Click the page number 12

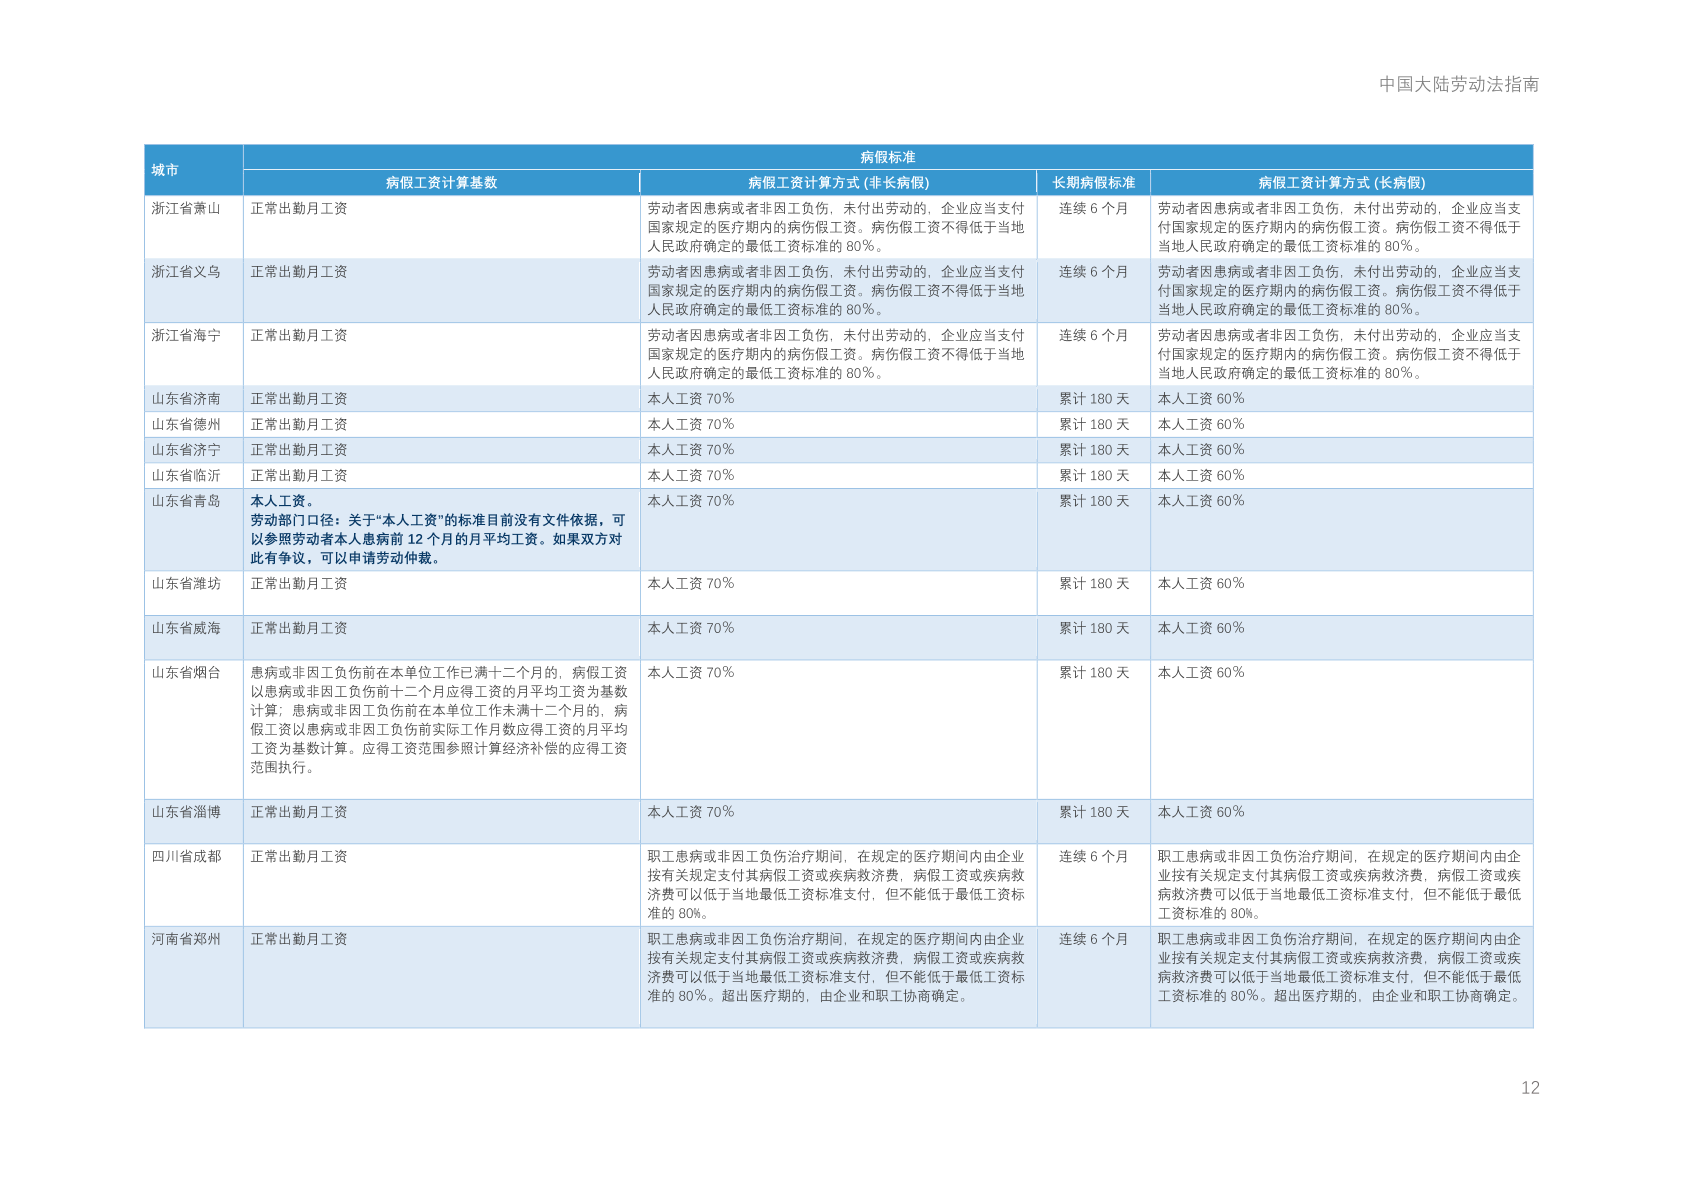tap(1529, 1088)
